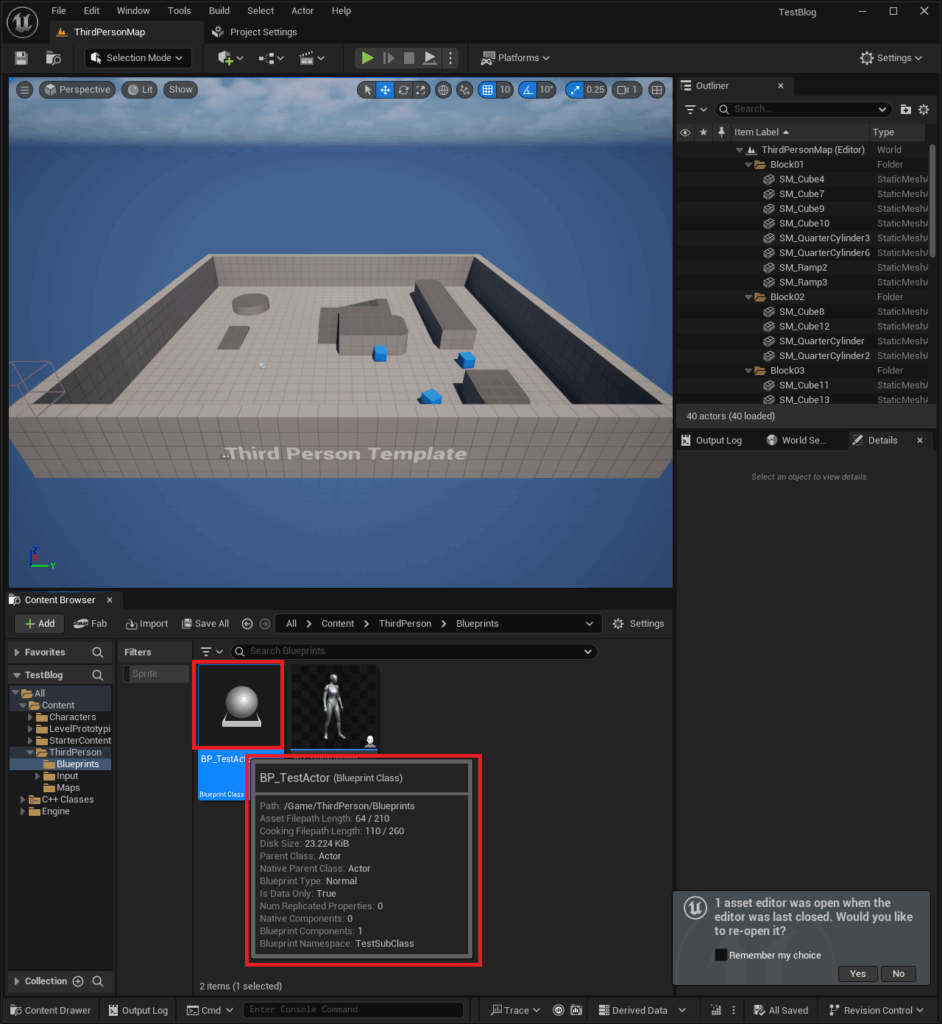Viewport: 942px width, 1024px height.
Task: Activate the Scale gizmo tool
Action: click(x=421, y=90)
